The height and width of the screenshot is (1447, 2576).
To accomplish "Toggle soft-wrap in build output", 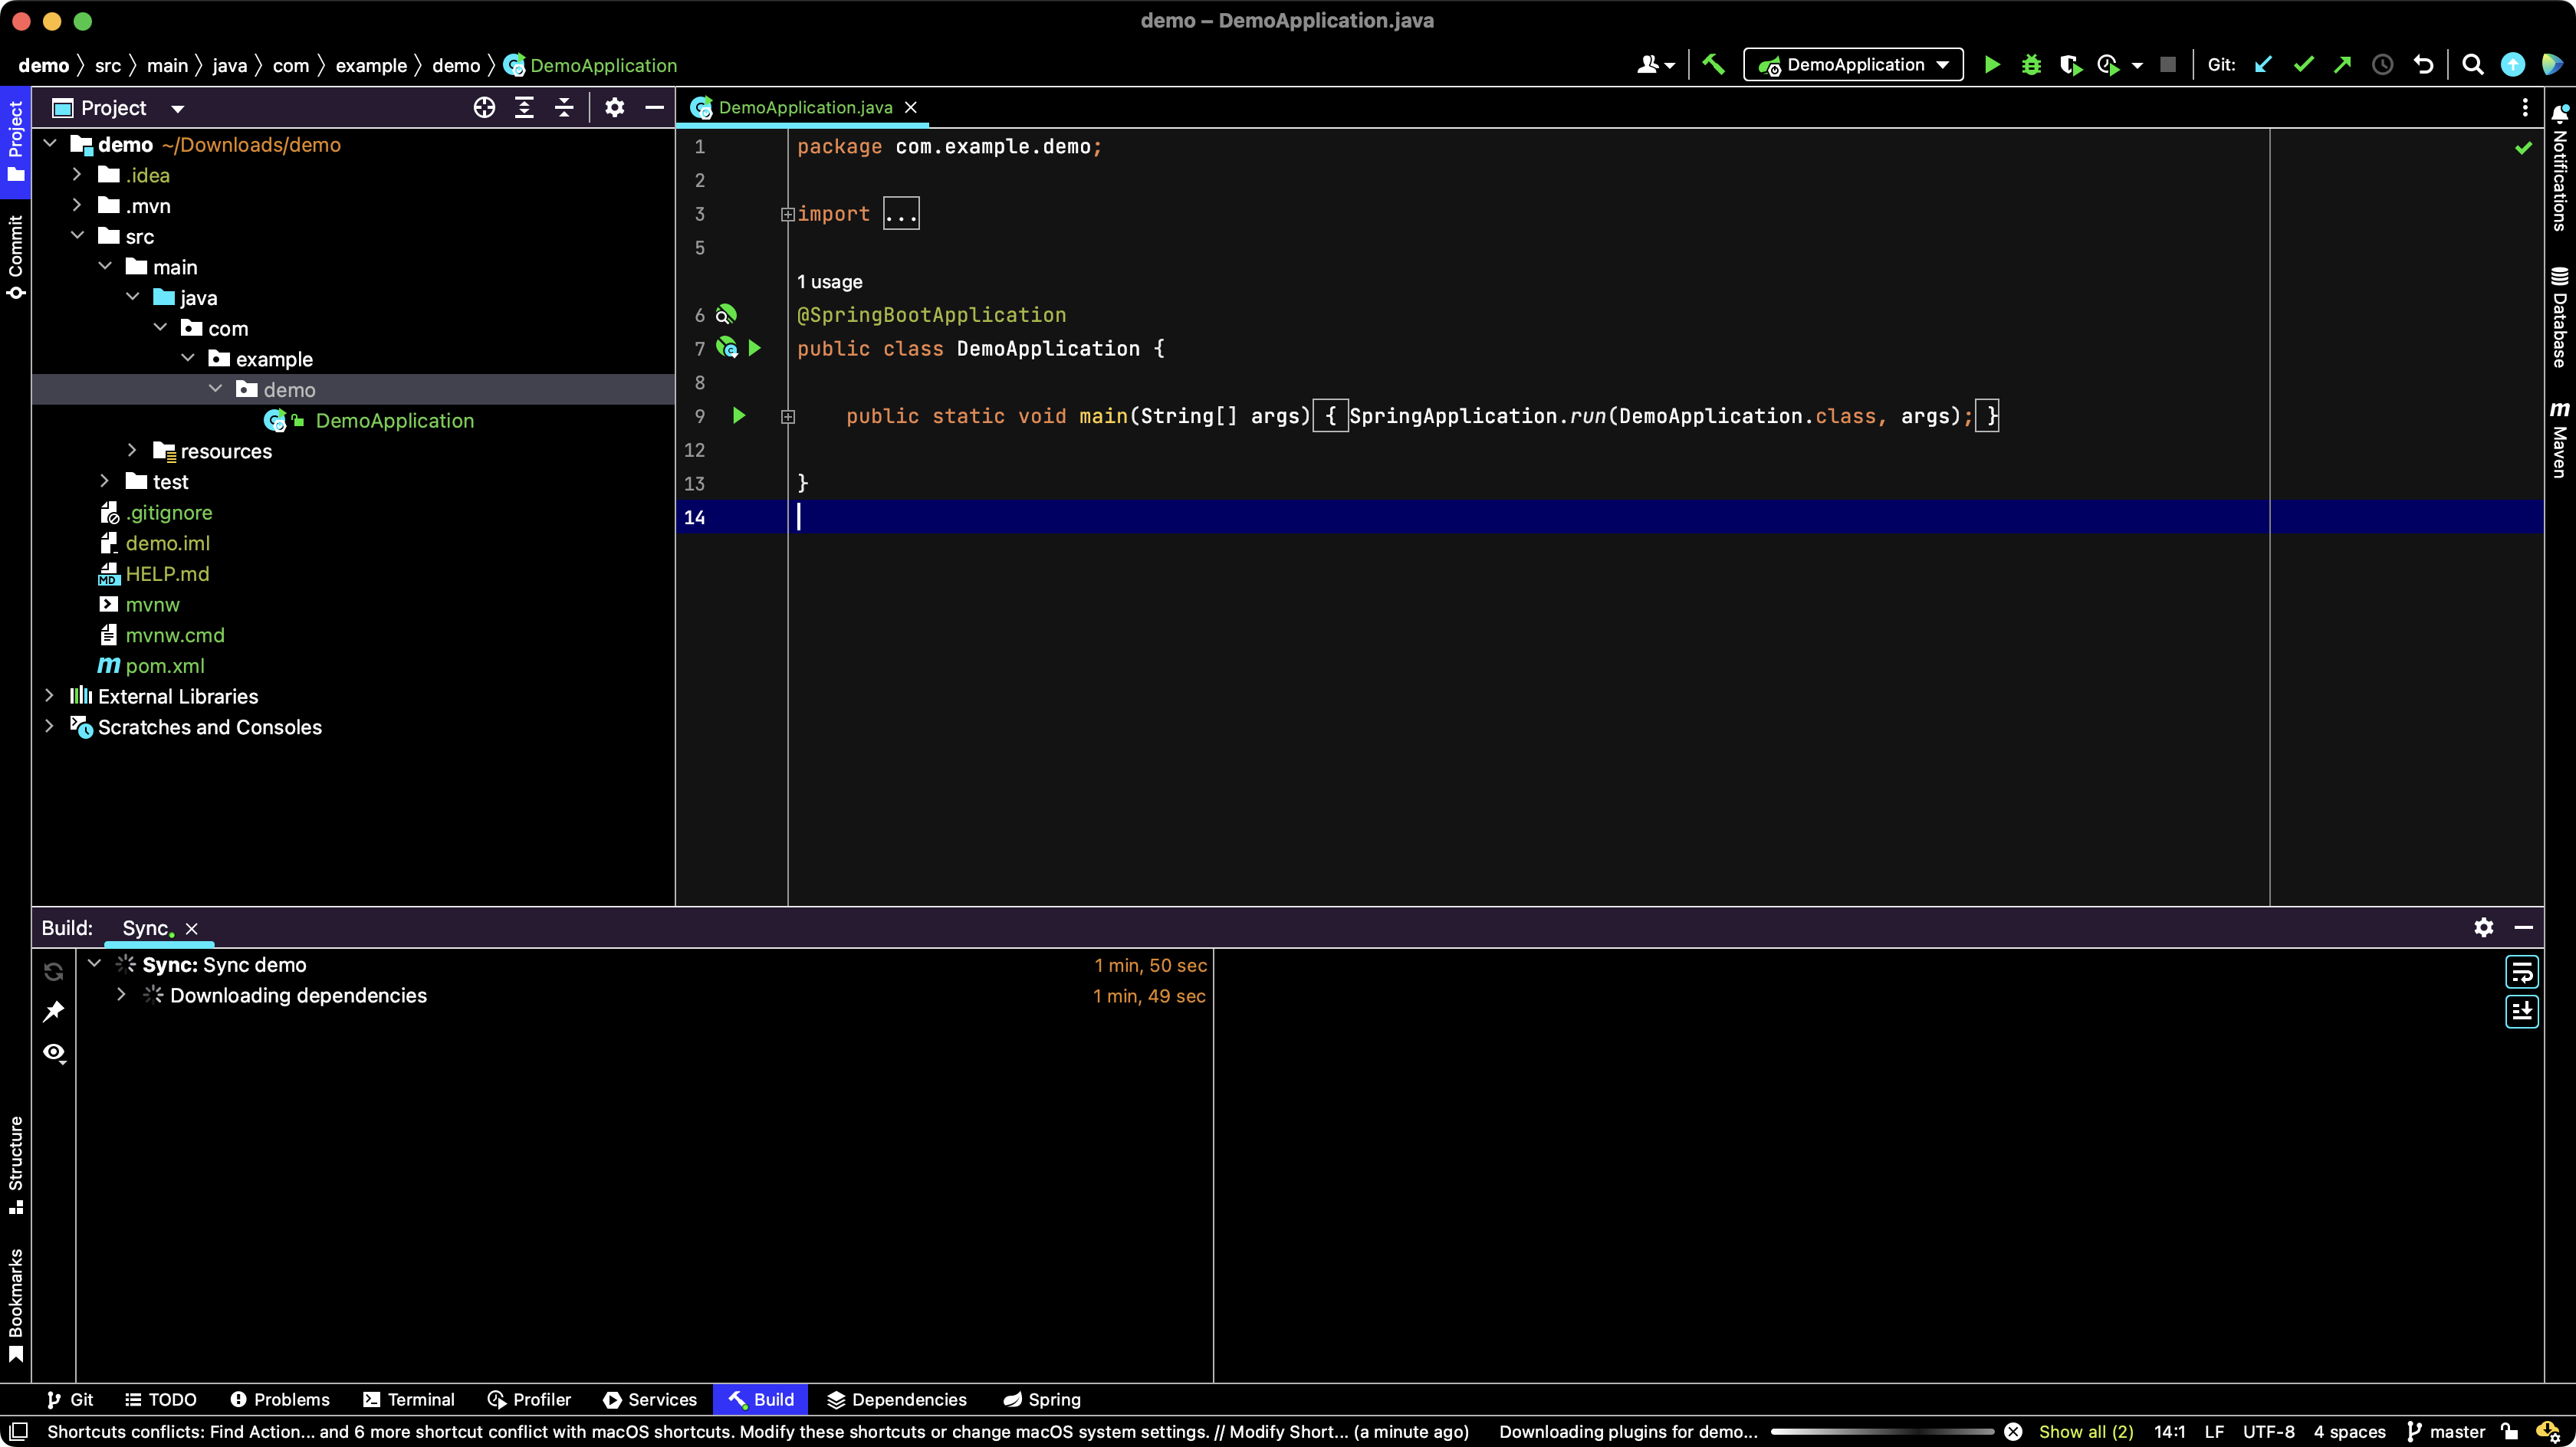I will click(2521, 971).
